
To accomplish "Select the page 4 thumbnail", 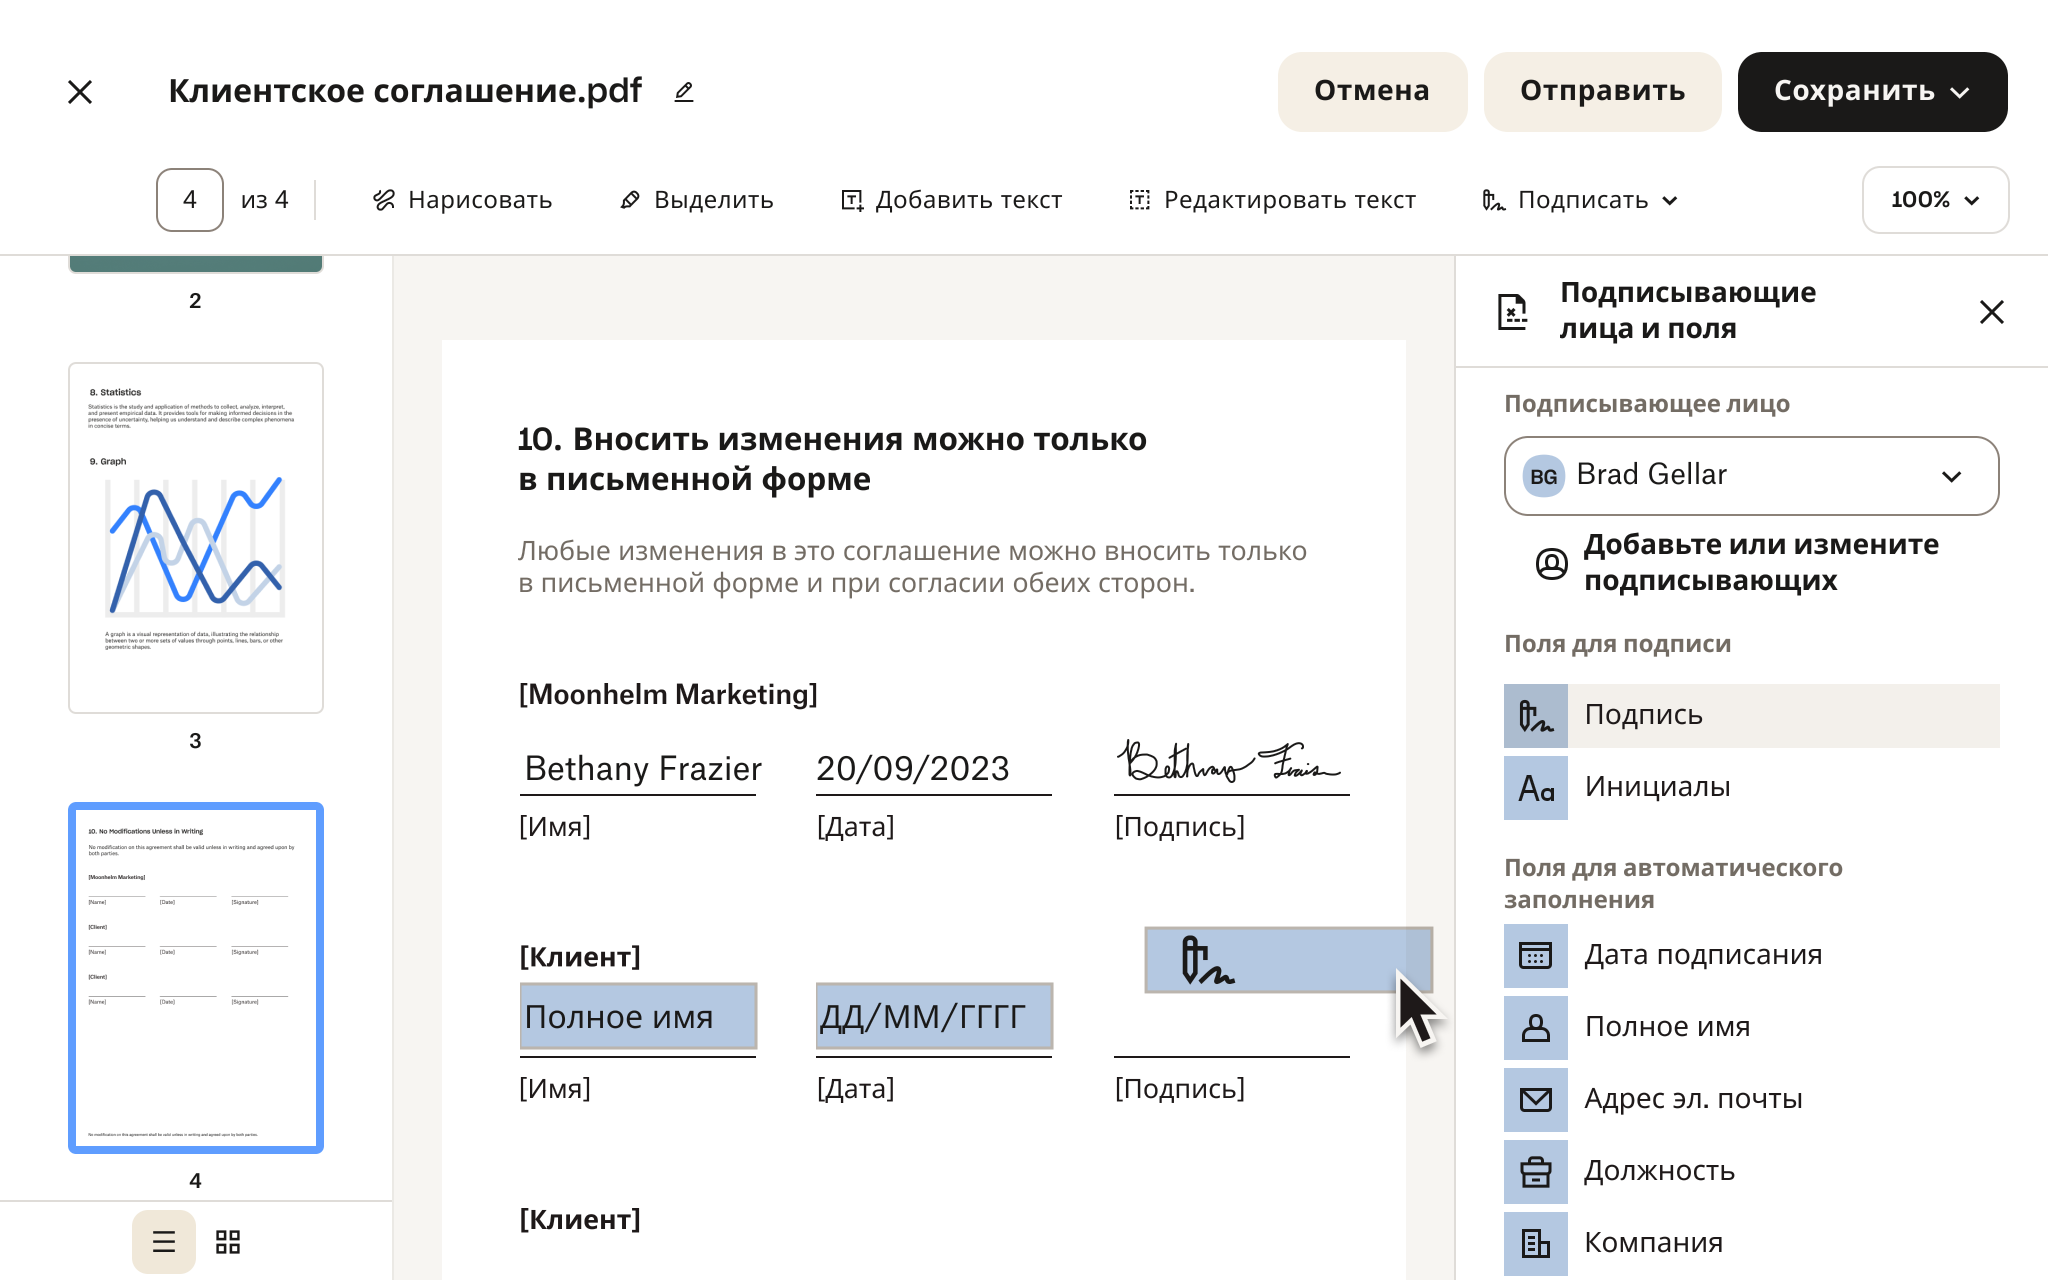I will pyautogui.click(x=196, y=978).
